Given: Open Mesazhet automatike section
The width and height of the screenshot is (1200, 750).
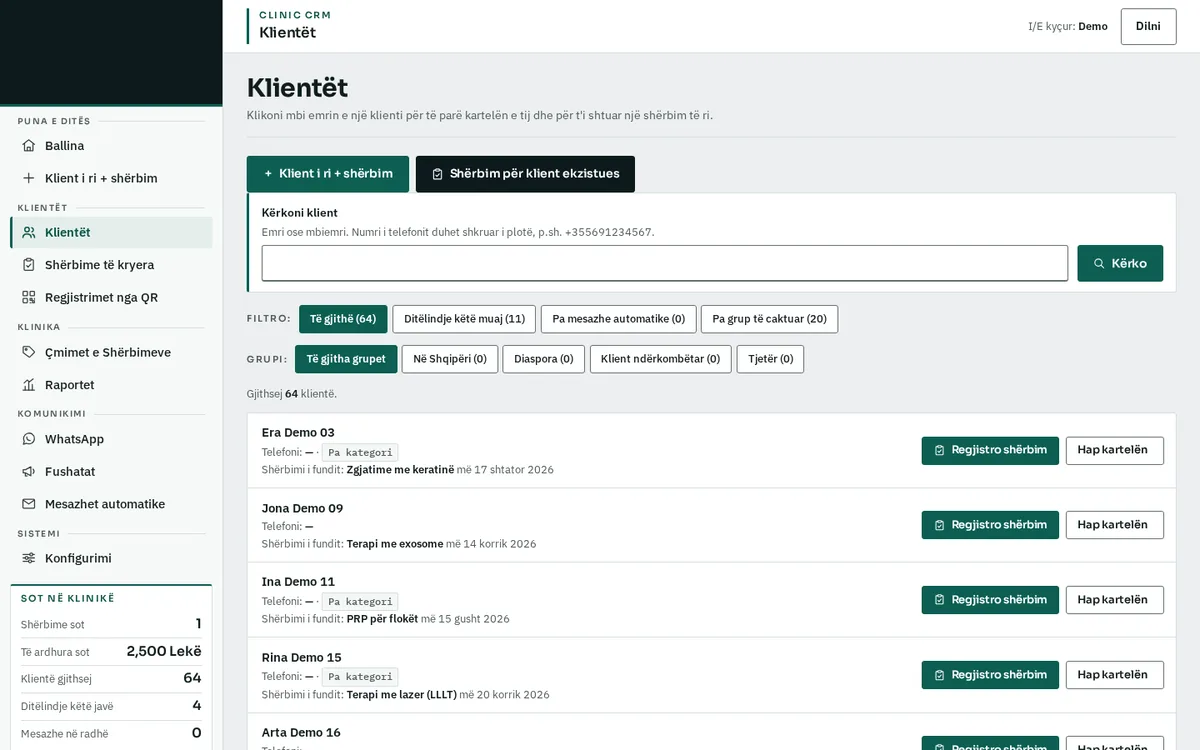Looking at the screenshot, I should pos(111,504).
